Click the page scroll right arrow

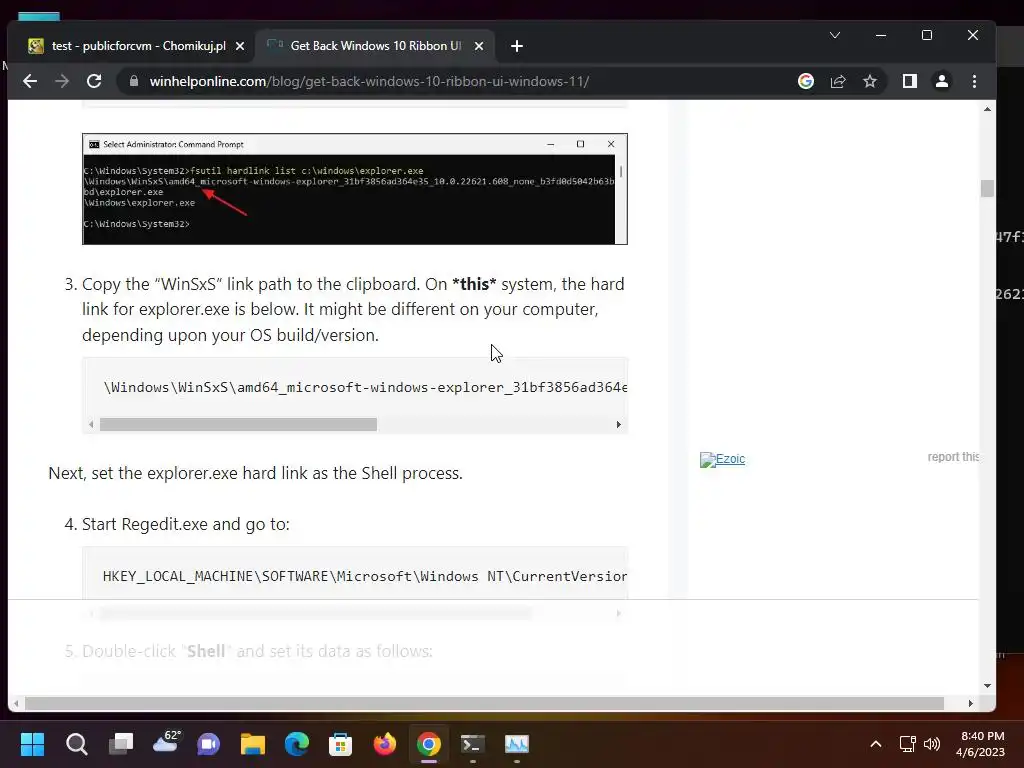pyautogui.click(x=970, y=703)
